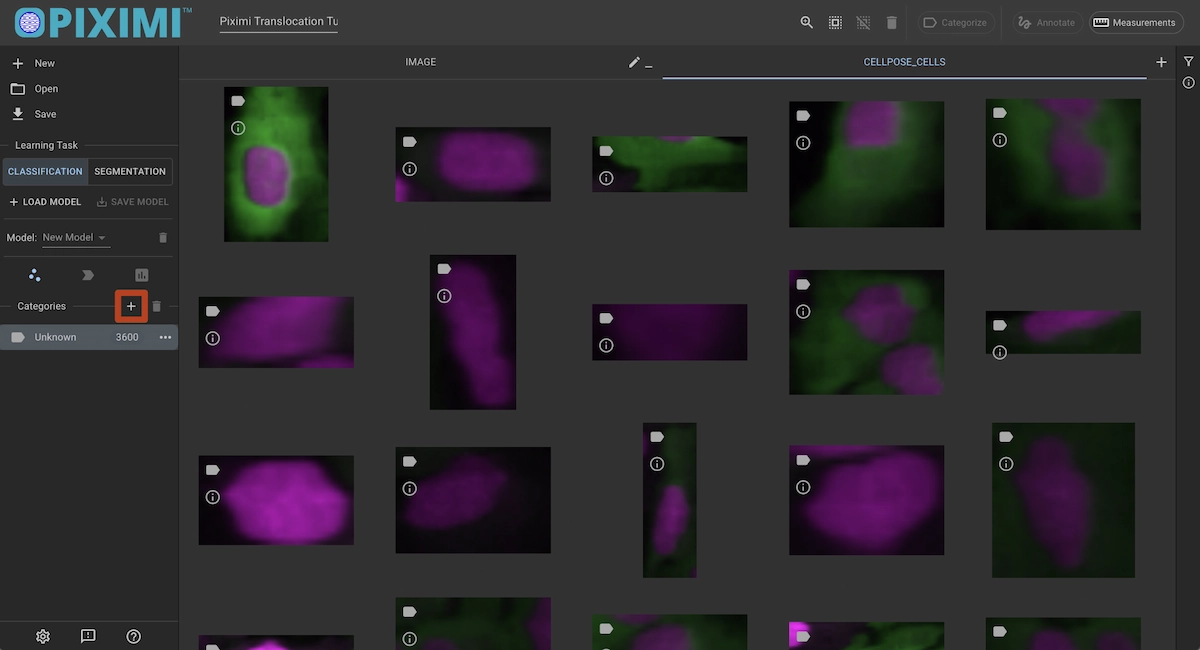Click the top toolbar delete trash icon
The width and height of the screenshot is (1200, 650).
[892, 22]
